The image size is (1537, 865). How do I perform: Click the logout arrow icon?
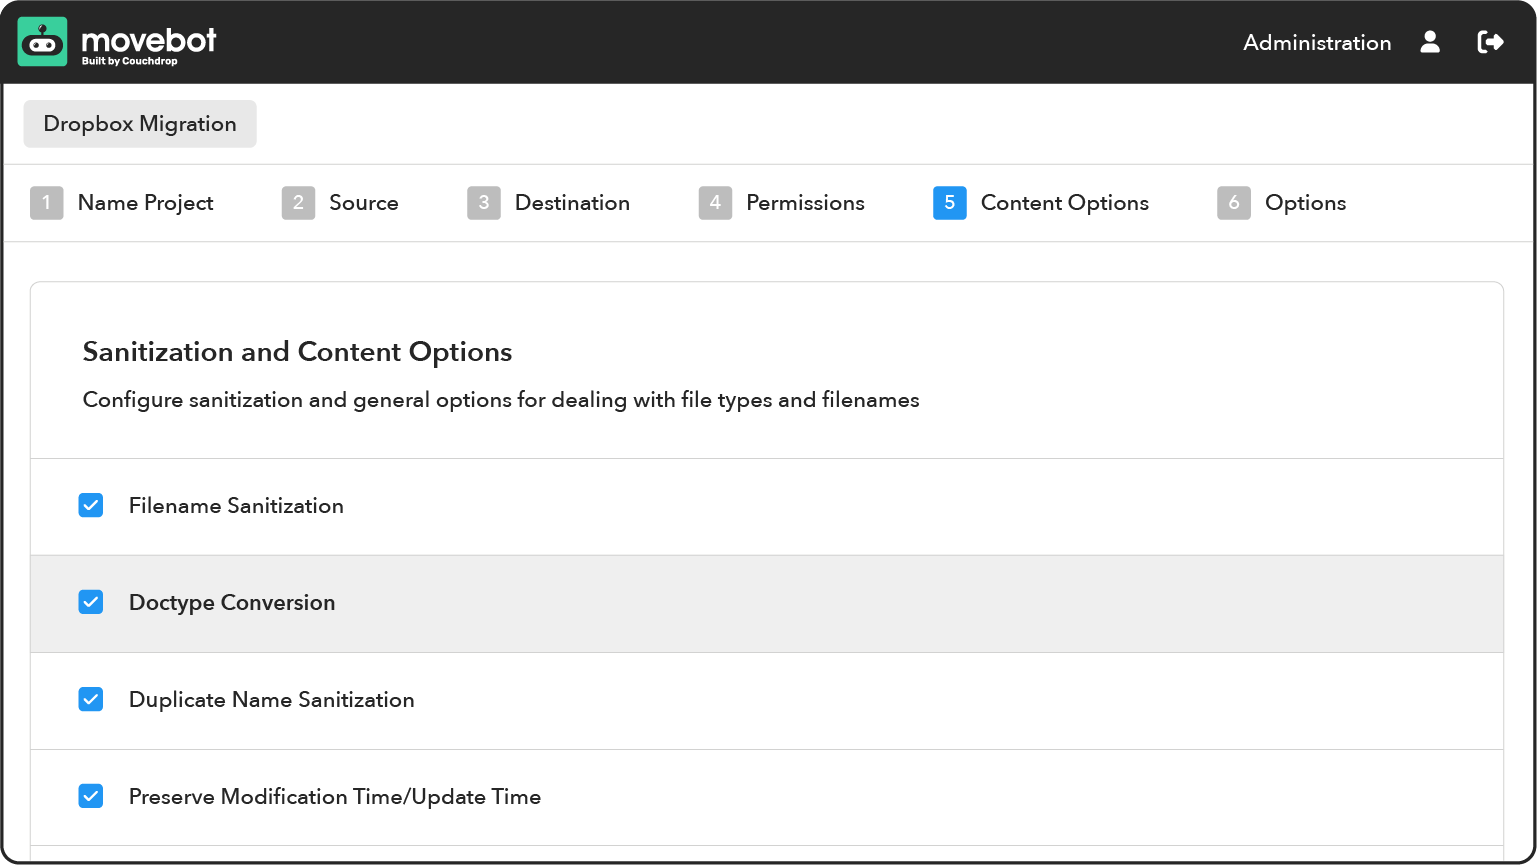[x=1490, y=42]
